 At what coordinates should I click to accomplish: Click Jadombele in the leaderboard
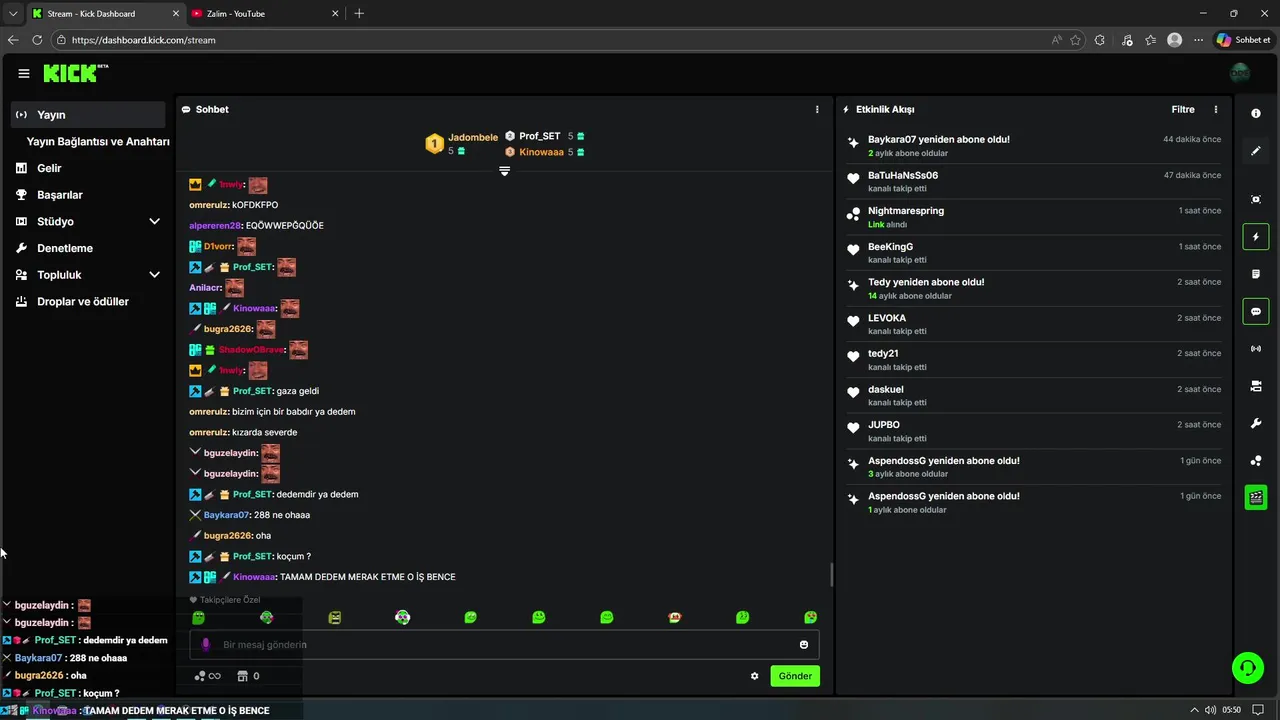pyautogui.click(x=473, y=137)
